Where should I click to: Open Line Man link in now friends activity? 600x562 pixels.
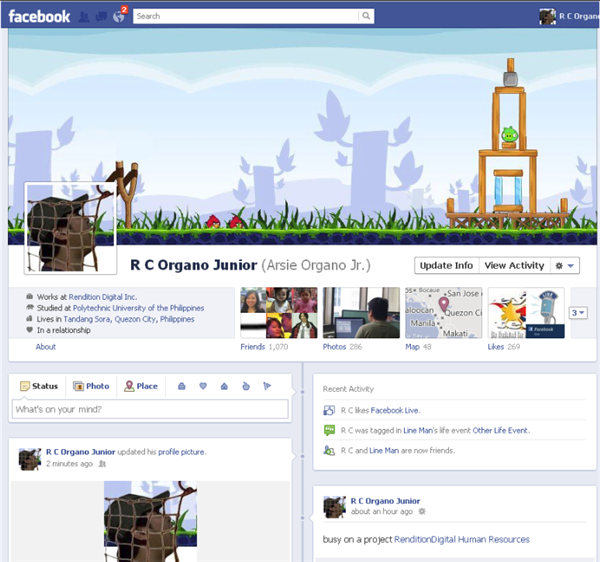point(384,451)
